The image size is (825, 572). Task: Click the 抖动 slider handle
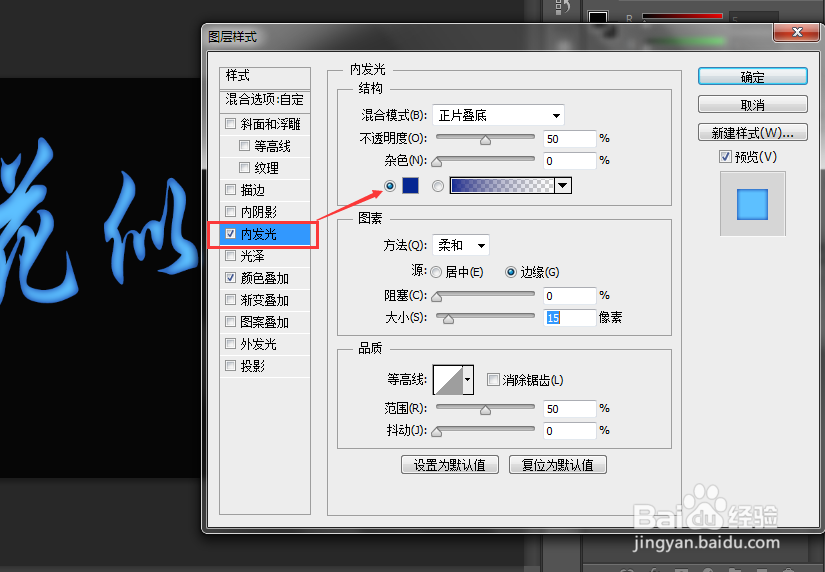(437, 433)
